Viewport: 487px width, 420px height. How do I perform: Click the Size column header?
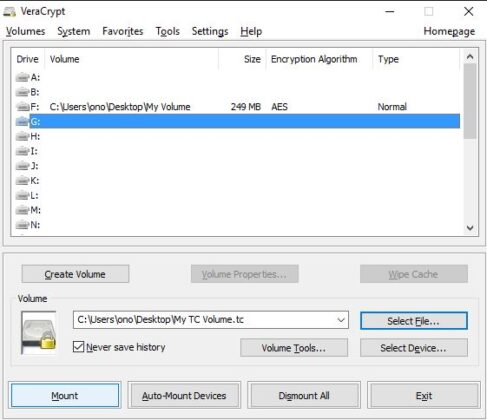click(242, 59)
